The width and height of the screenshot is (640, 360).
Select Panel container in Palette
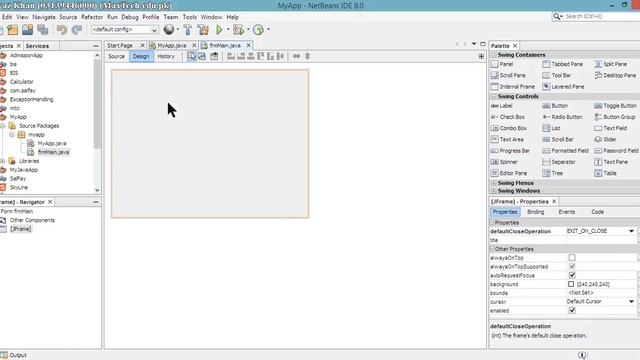pyautogui.click(x=502, y=64)
